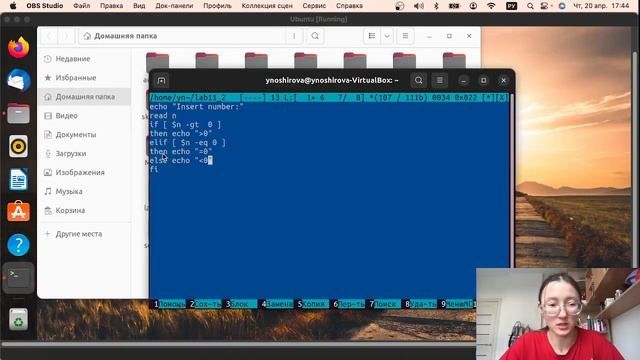640x360 pixels.
Task: Select Домашняя папка in Files sidebar
Action: tap(84, 97)
